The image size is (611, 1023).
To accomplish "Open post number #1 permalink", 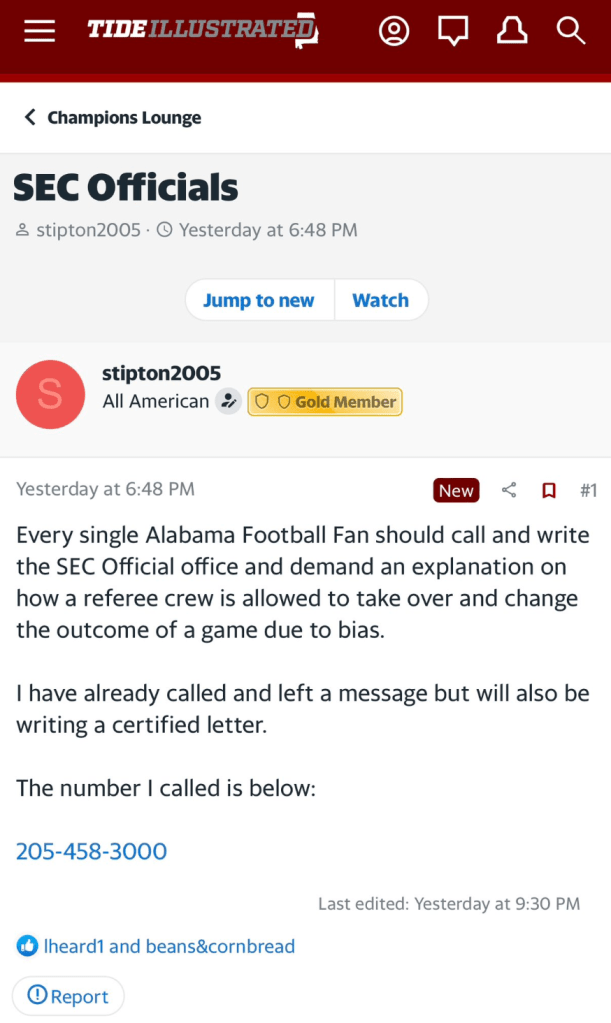I will [588, 490].
